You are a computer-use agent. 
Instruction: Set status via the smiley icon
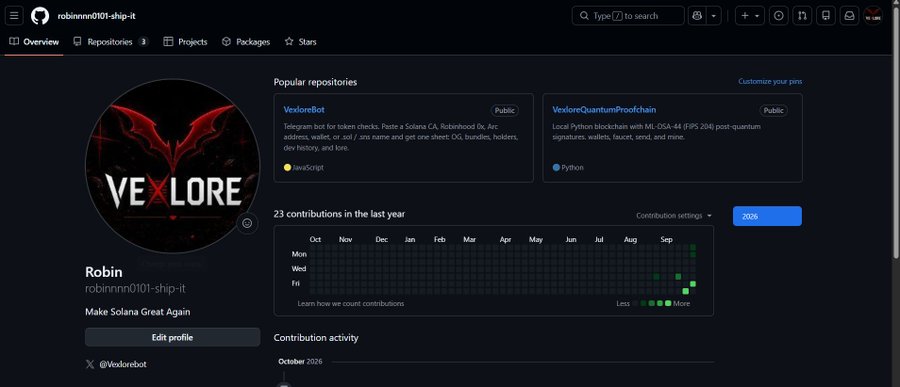[x=247, y=223]
